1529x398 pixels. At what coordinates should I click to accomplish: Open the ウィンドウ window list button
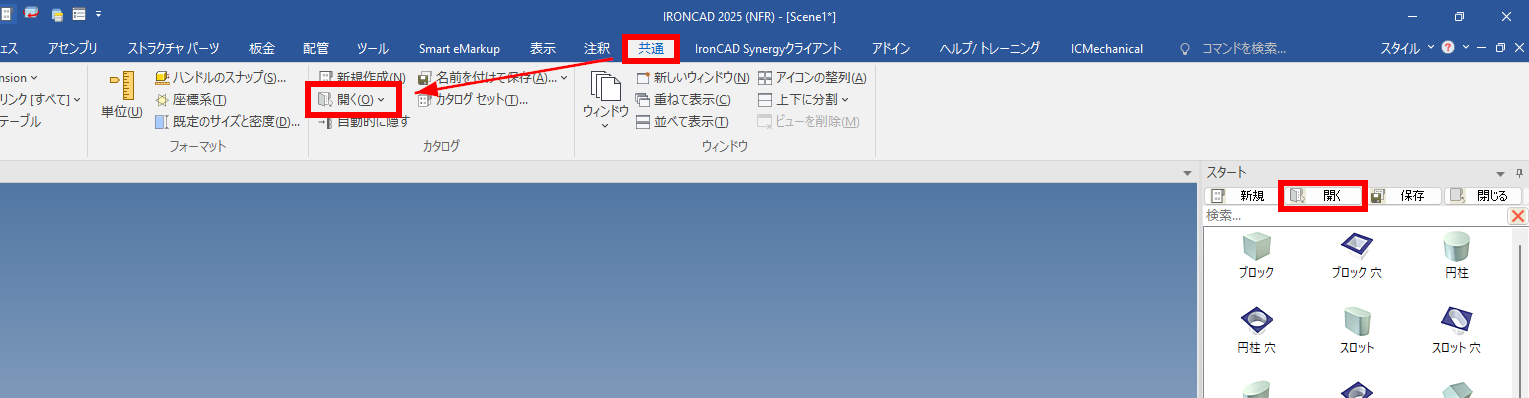pyautogui.click(x=605, y=100)
